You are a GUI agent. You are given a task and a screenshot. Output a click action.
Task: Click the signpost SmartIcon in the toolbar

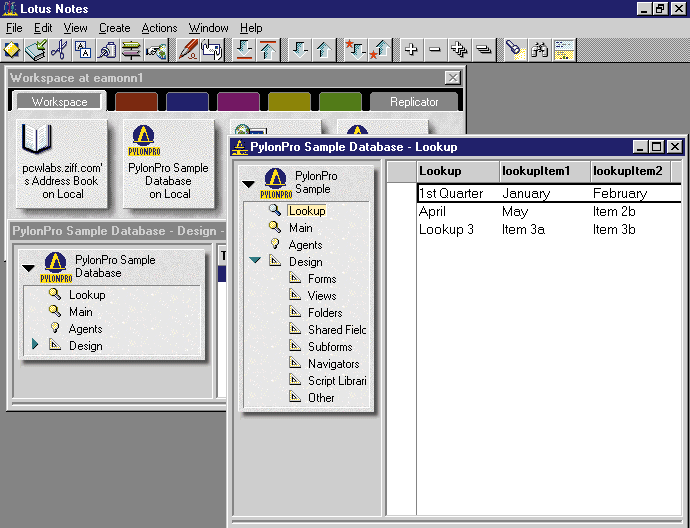pyautogui.click(x=131, y=49)
